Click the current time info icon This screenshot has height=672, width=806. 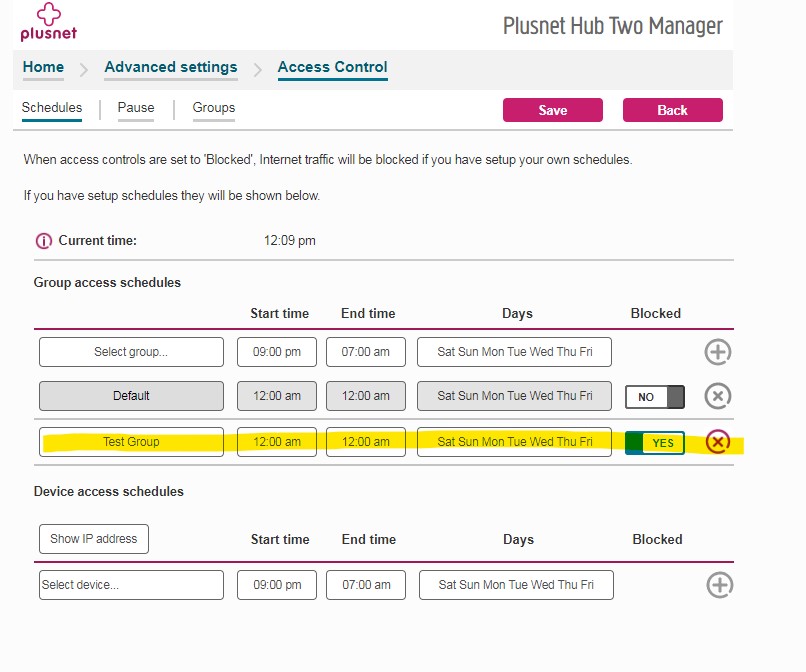click(43, 241)
